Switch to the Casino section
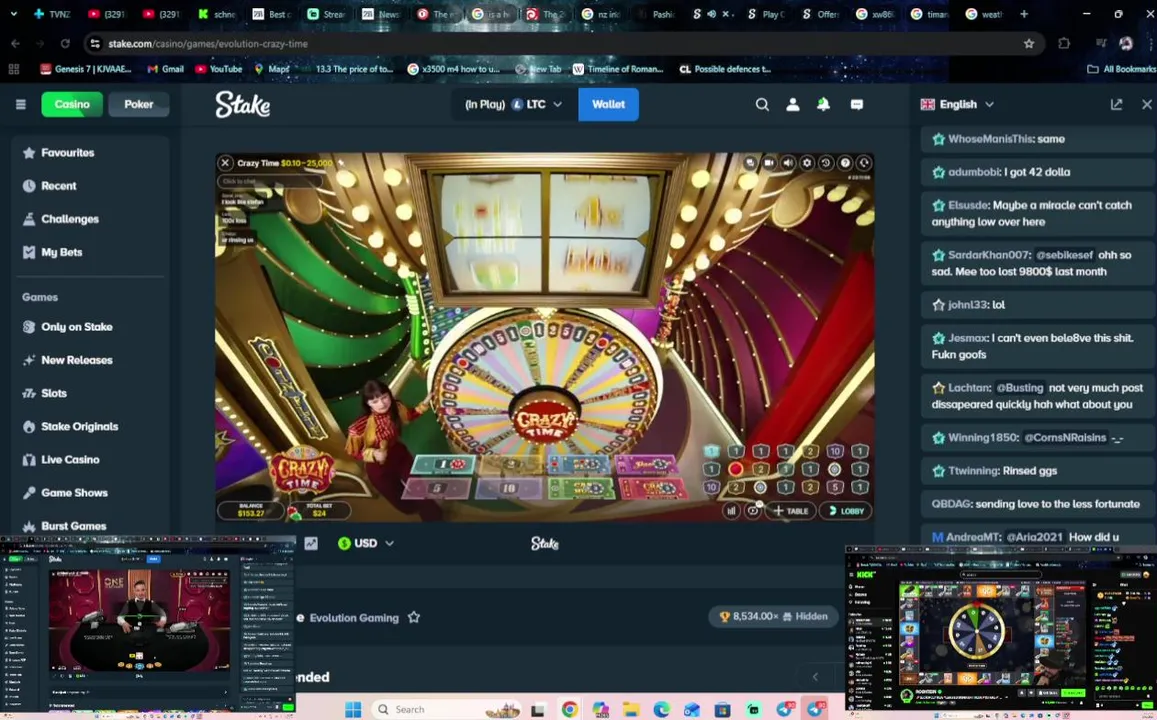 point(72,104)
